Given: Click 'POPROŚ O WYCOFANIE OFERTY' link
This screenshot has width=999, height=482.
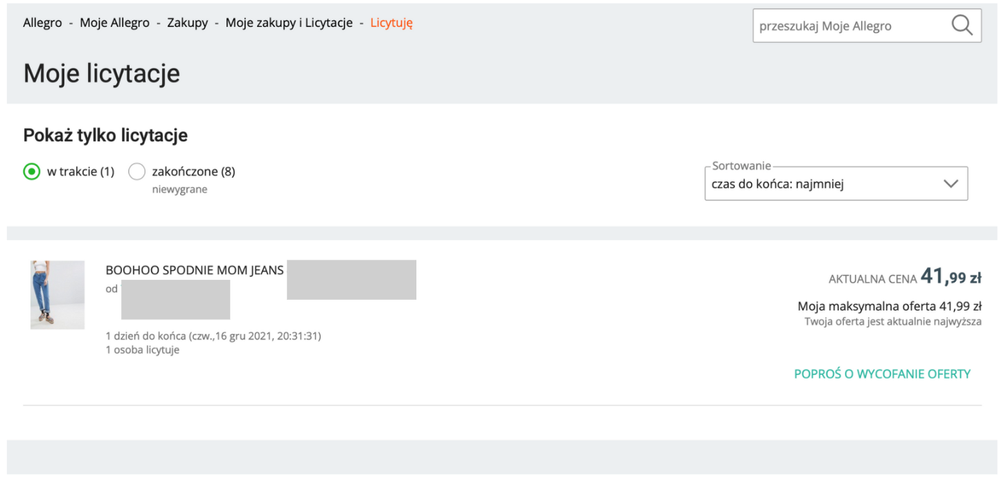Looking at the screenshot, I should pyautogui.click(x=882, y=374).
